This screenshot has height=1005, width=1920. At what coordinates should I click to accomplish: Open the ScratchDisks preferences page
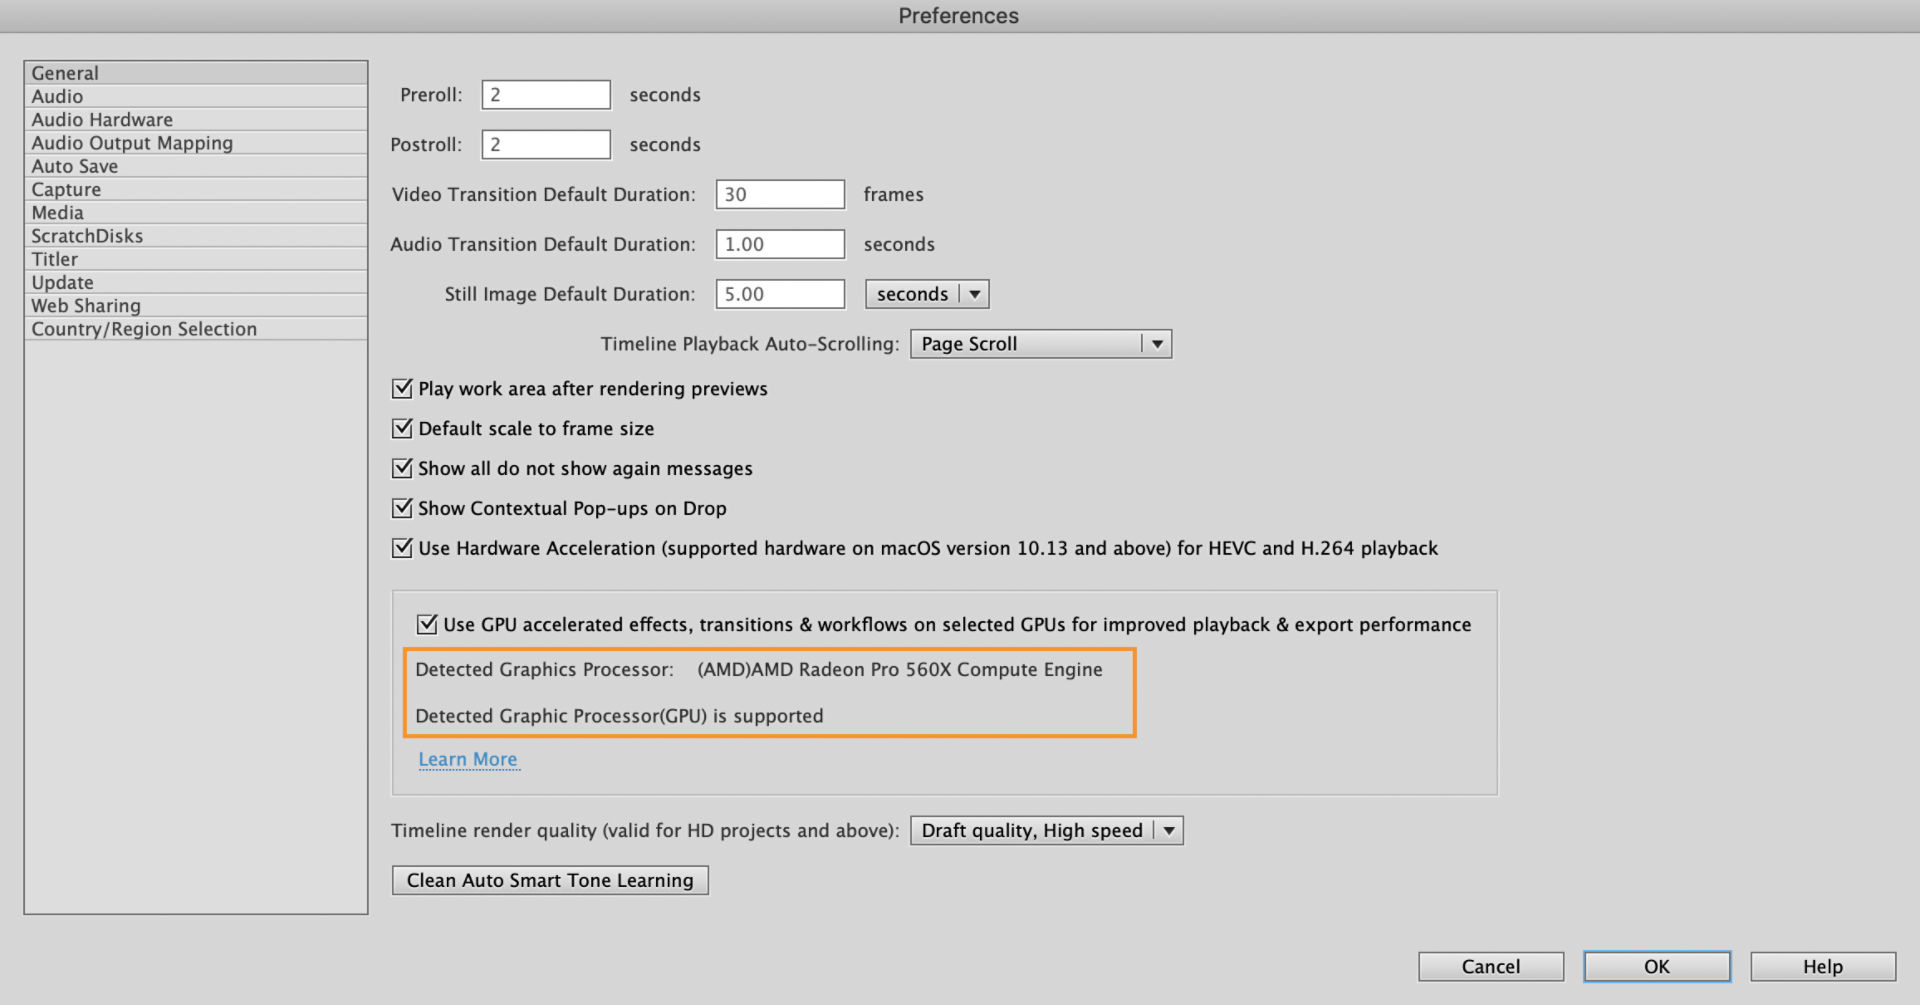(86, 235)
